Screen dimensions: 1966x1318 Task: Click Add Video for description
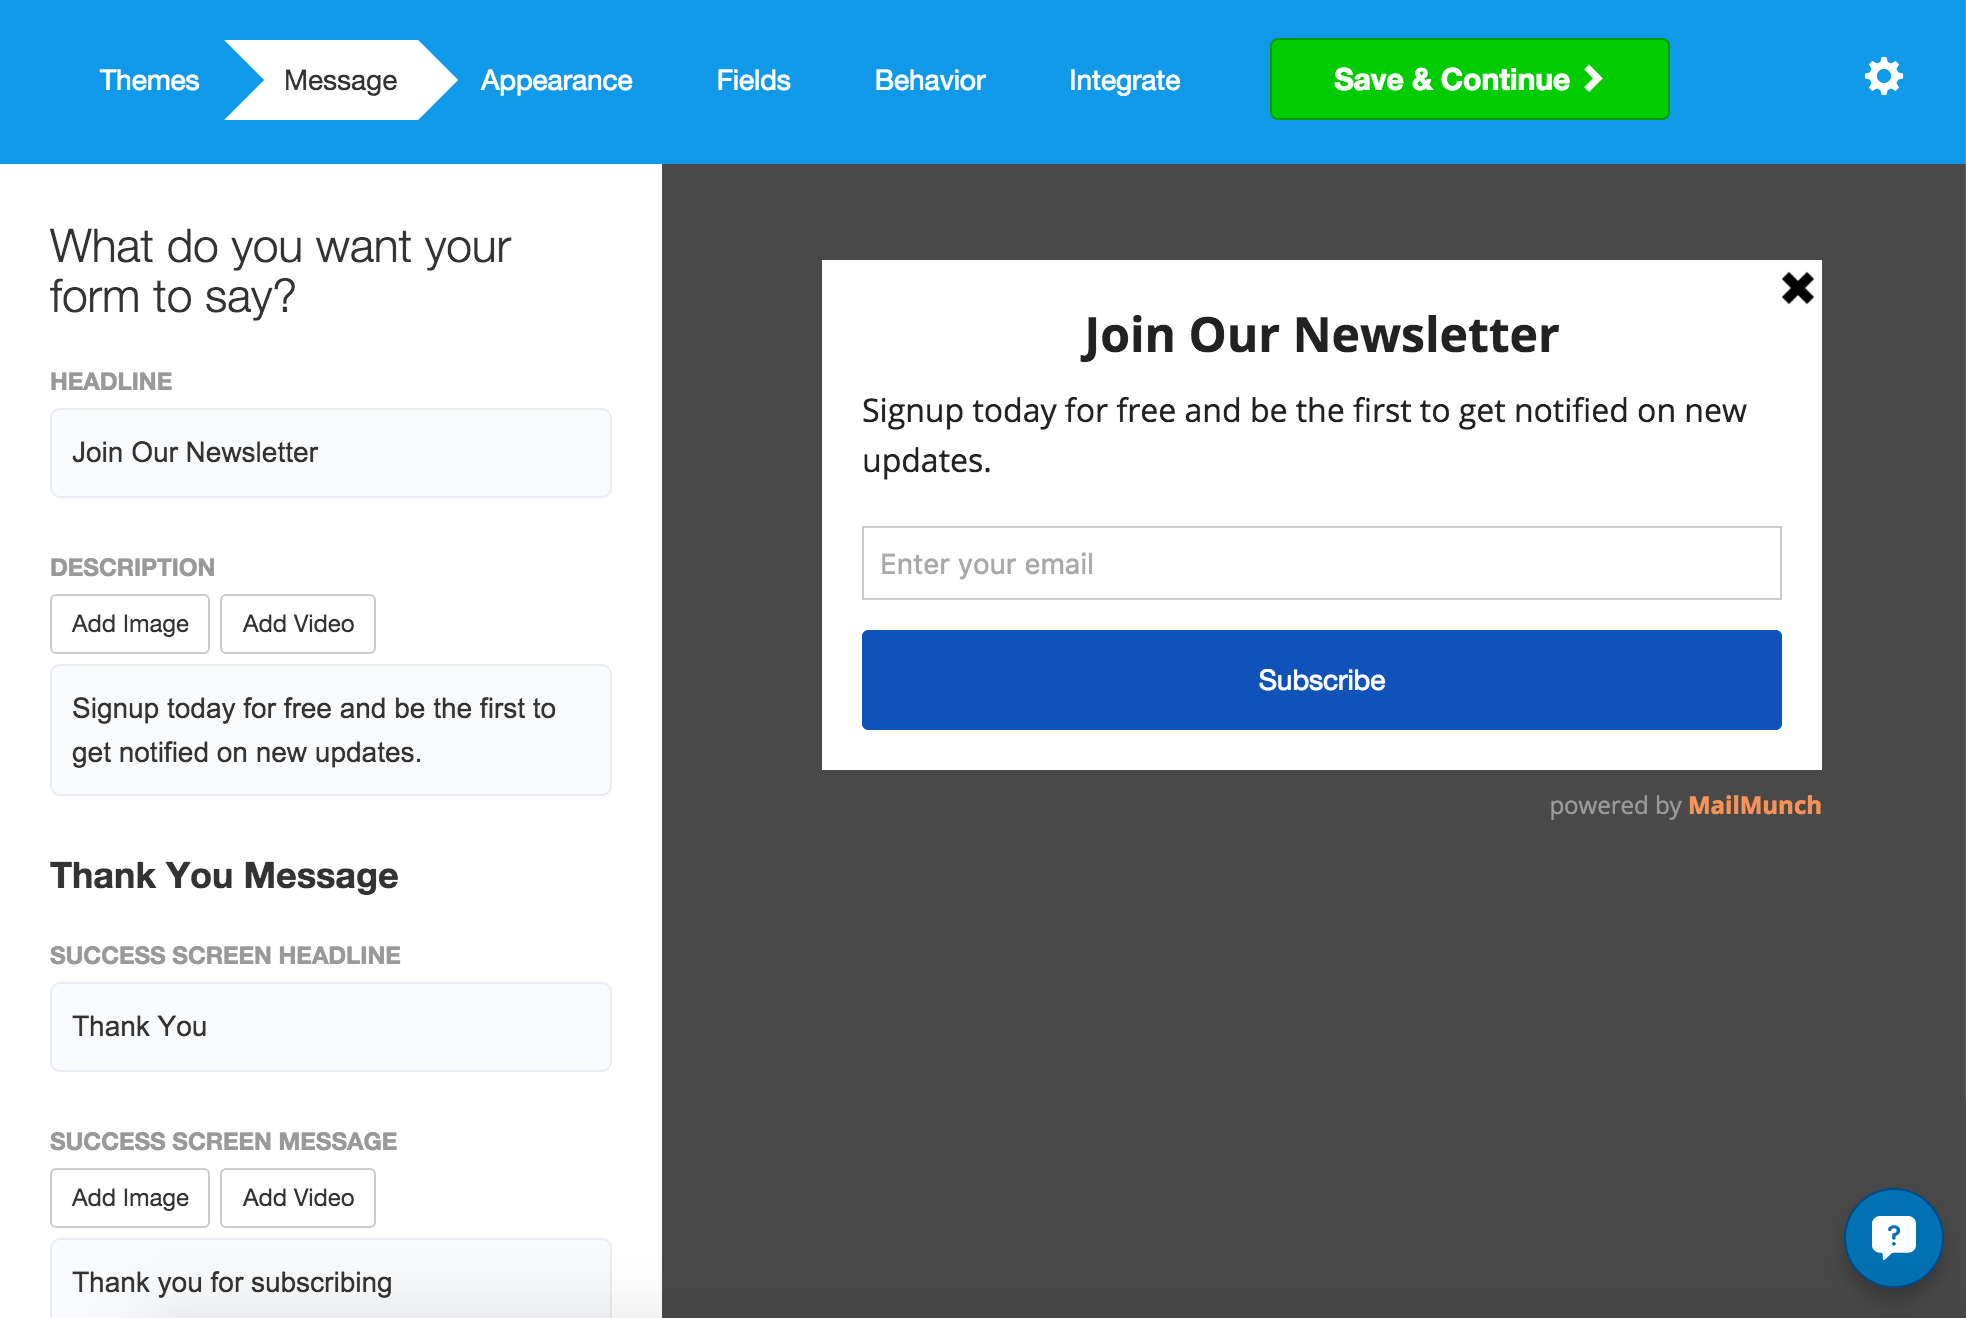(297, 624)
